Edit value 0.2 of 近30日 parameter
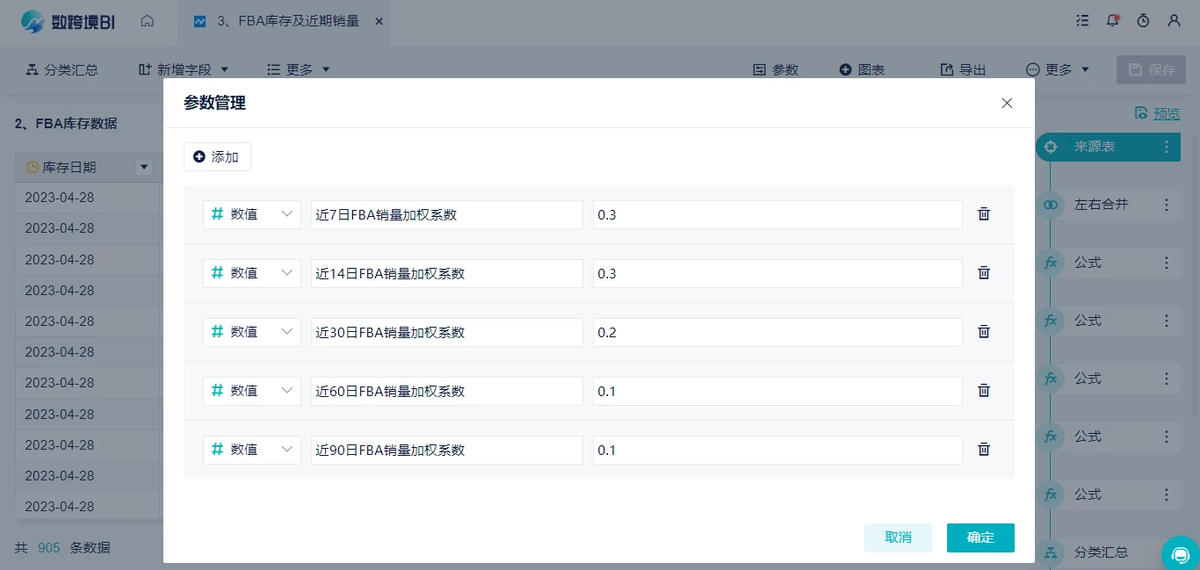 click(x=778, y=332)
